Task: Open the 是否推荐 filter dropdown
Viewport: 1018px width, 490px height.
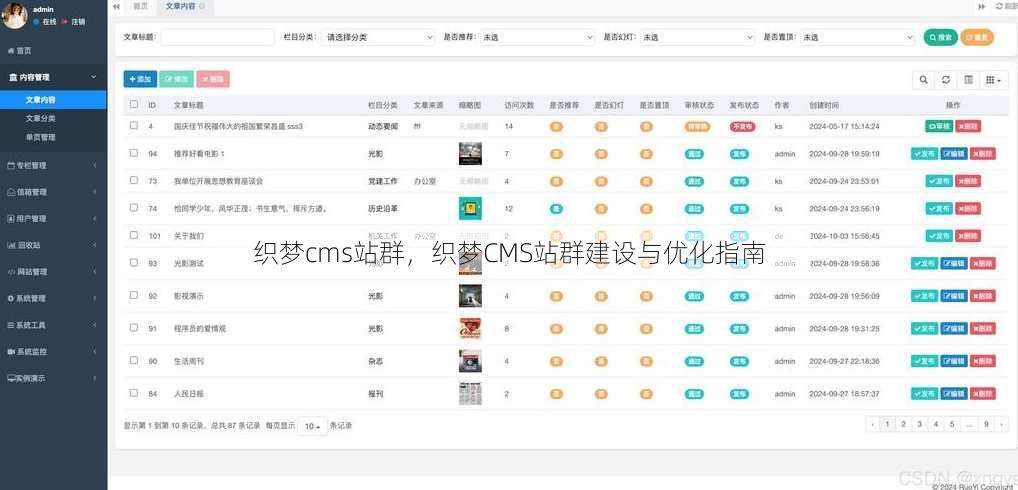Action: pos(537,38)
